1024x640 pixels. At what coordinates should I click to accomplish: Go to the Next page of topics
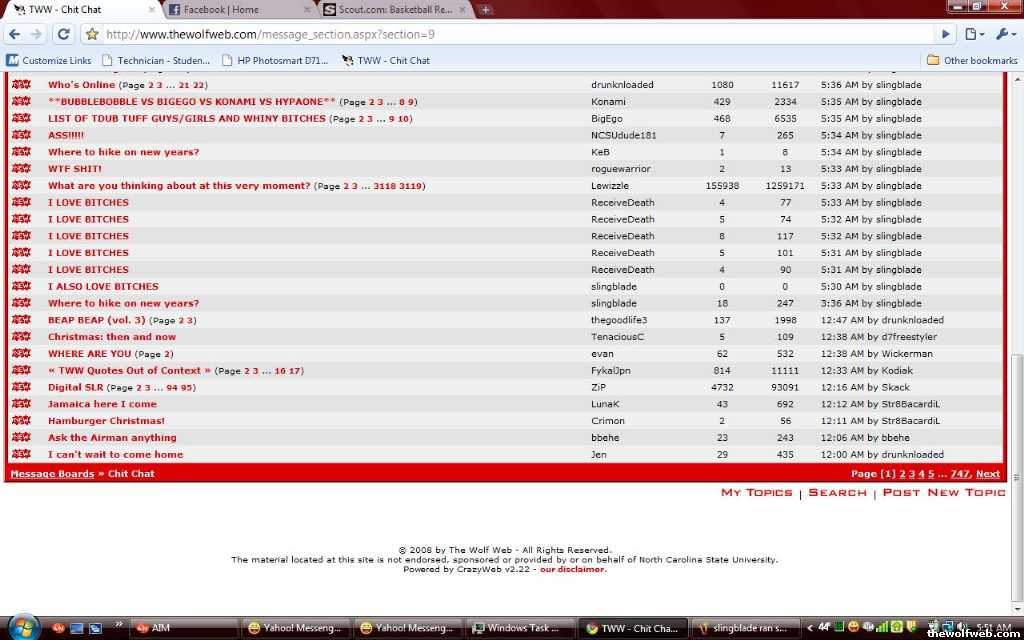987,474
